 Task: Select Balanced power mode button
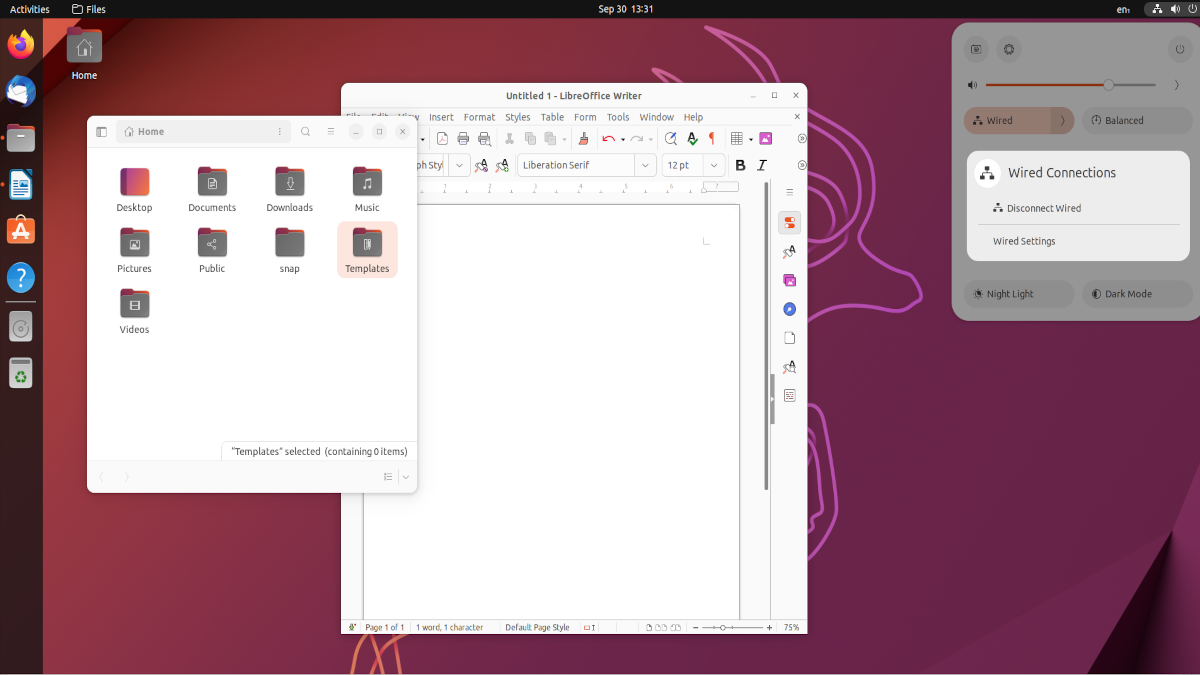click(1136, 120)
